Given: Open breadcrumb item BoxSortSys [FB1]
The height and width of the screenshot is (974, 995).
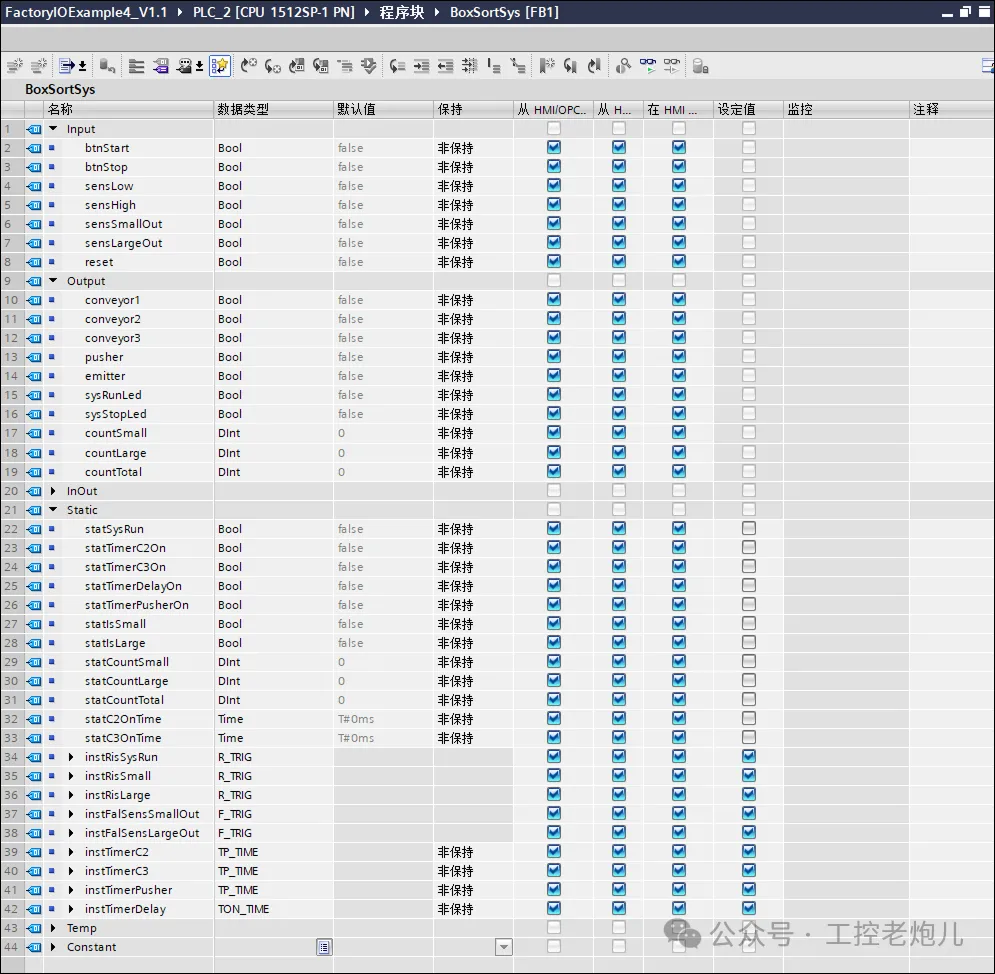Looking at the screenshot, I should pos(504,12).
